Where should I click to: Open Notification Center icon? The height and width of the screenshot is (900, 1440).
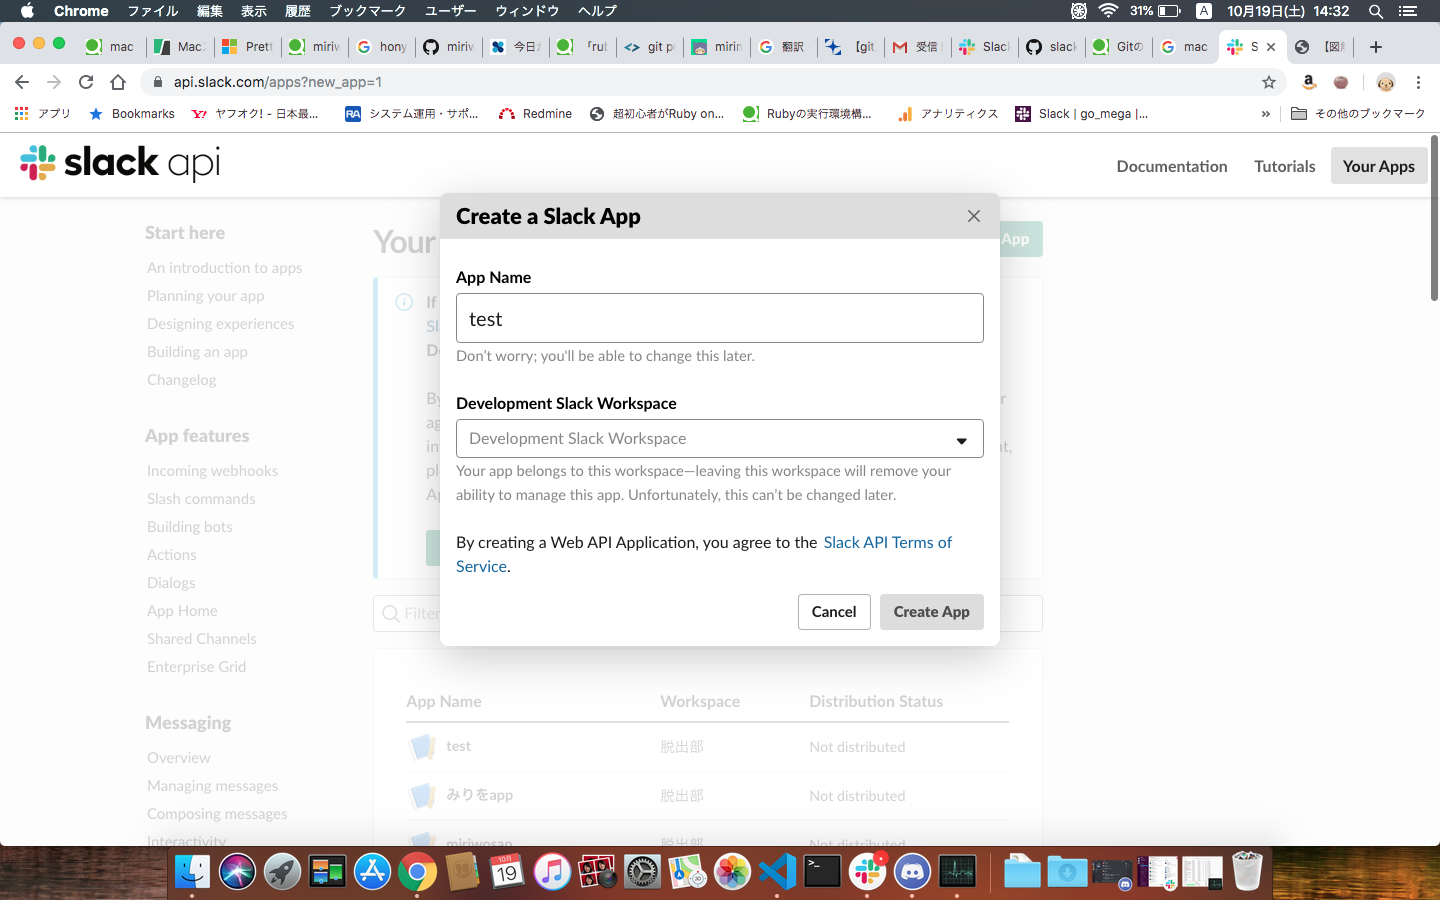(x=1408, y=11)
